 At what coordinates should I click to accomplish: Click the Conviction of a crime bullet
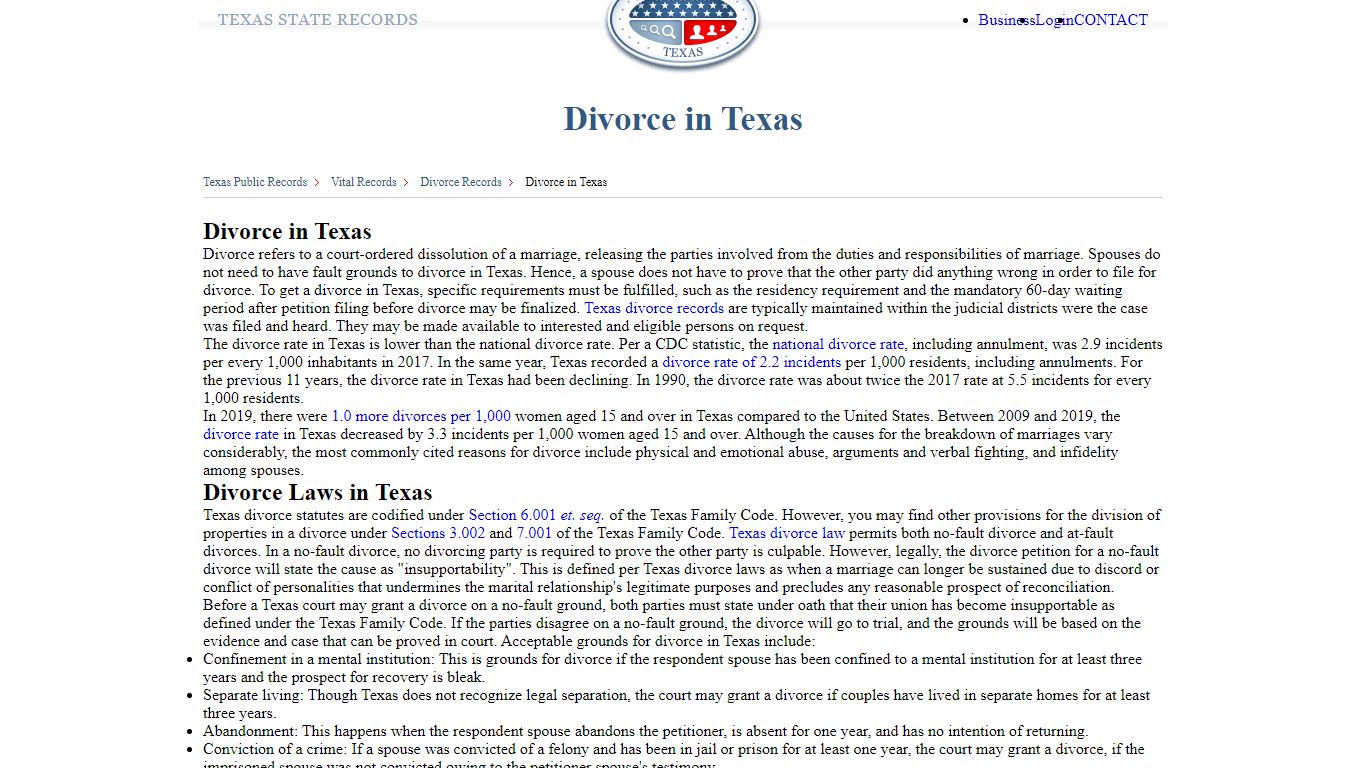point(674,757)
